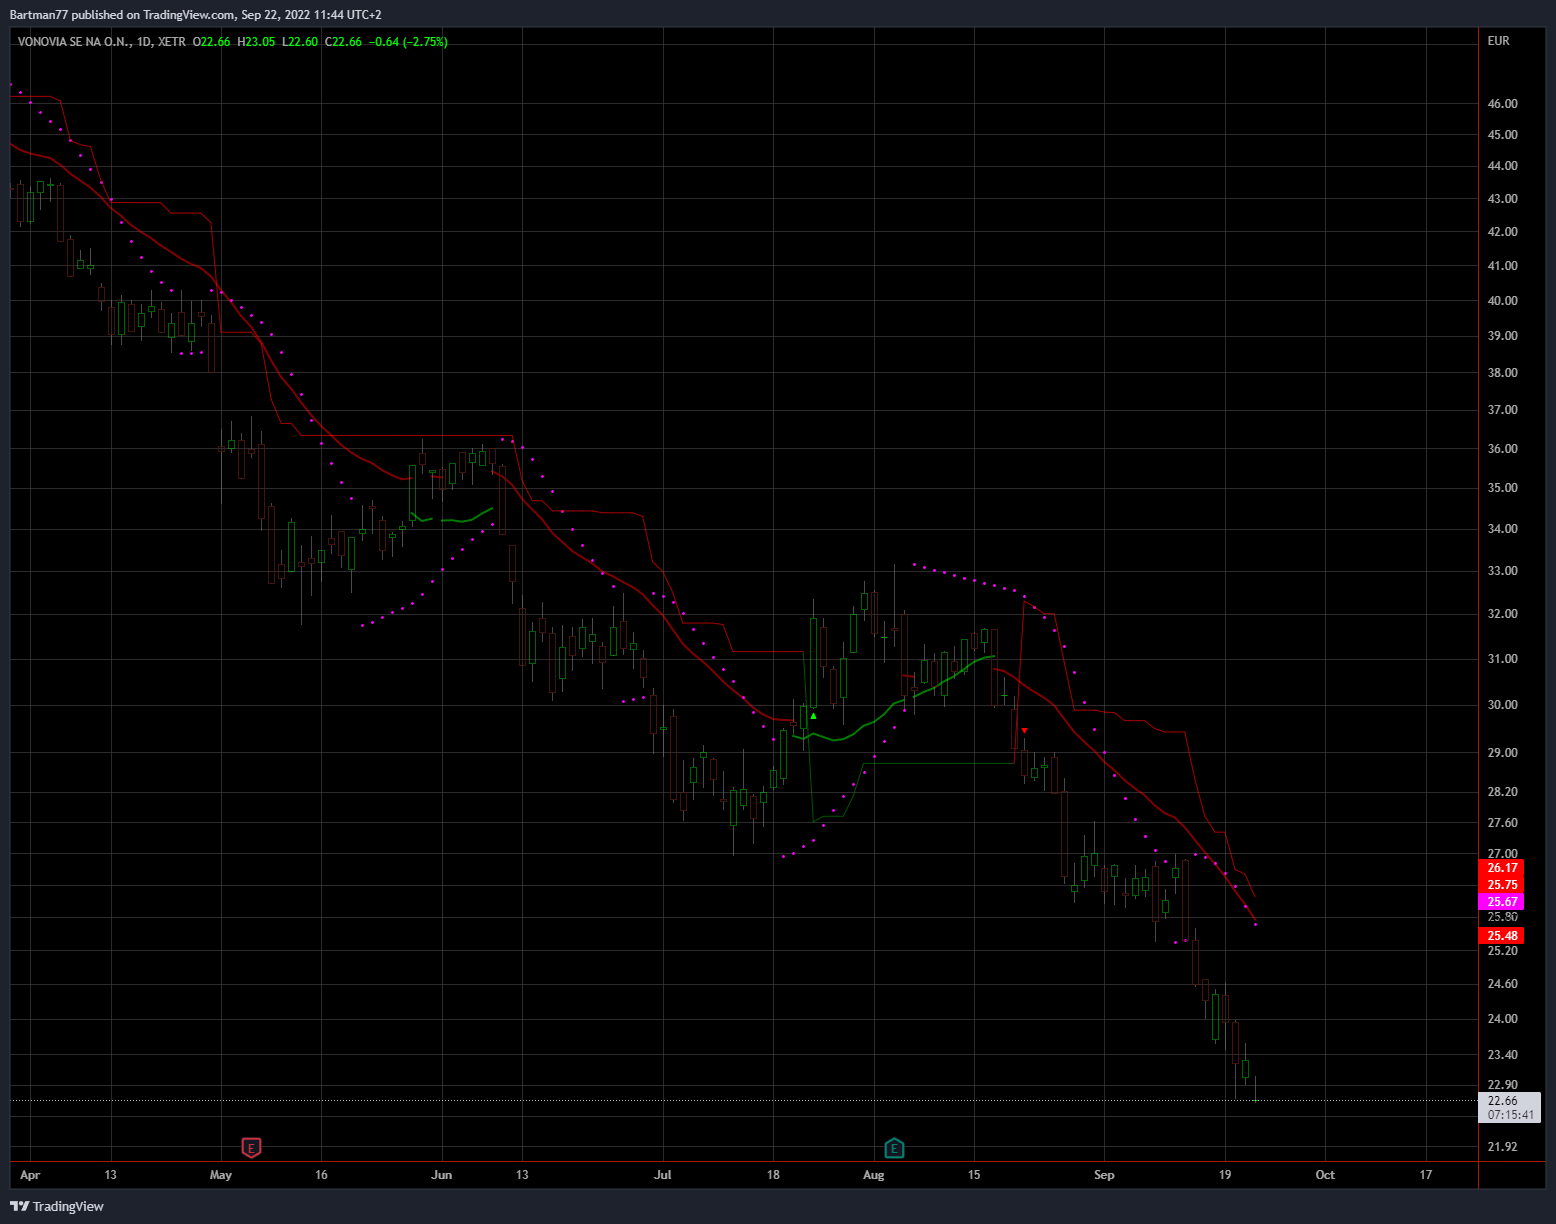1556x1224 pixels.
Task: Click the low value L22.60 in legend
Action: tap(300, 42)
